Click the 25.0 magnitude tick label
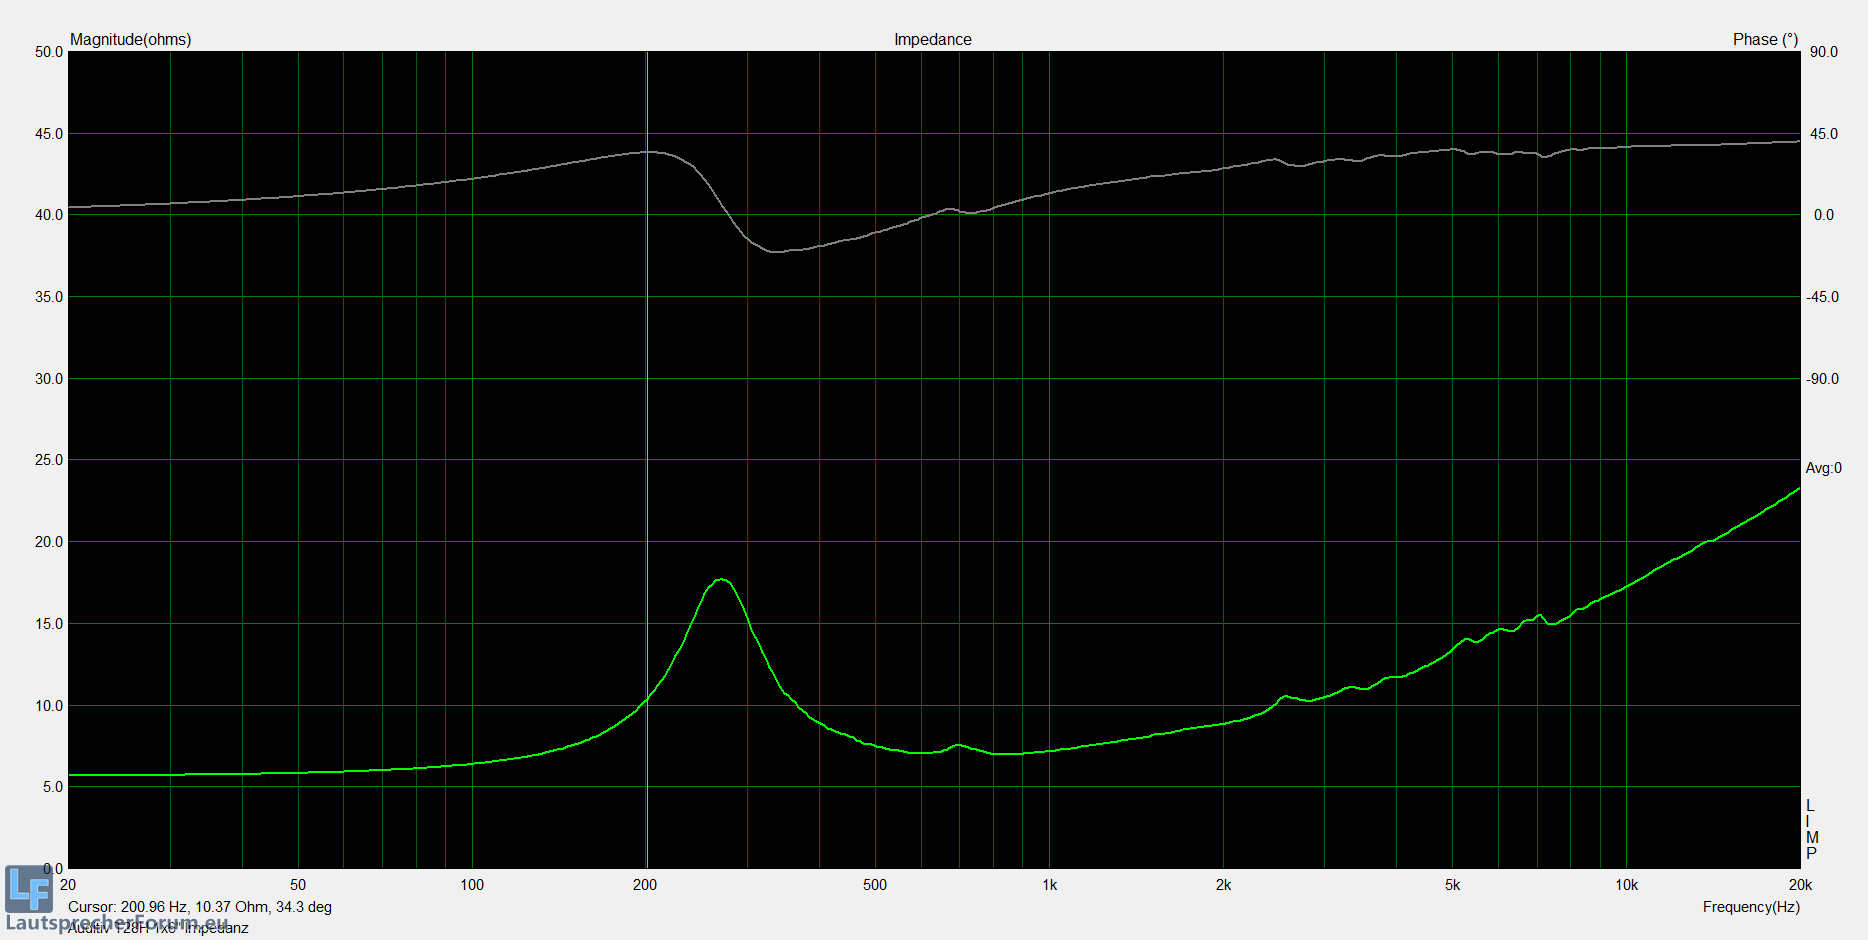This screenshot has height=940, width=1868. 49,460
